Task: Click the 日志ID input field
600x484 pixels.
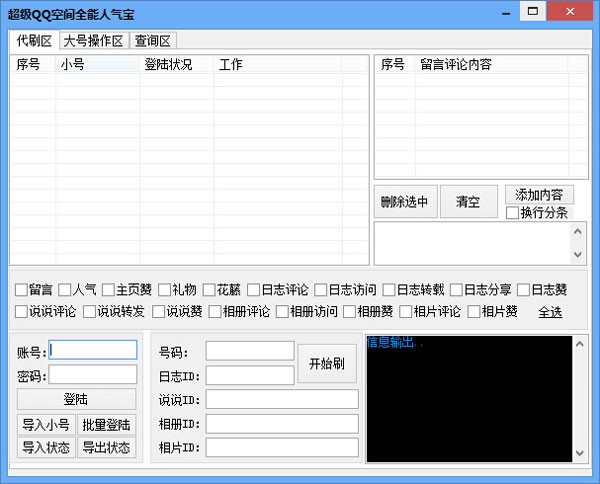Action: pos(281,375)
